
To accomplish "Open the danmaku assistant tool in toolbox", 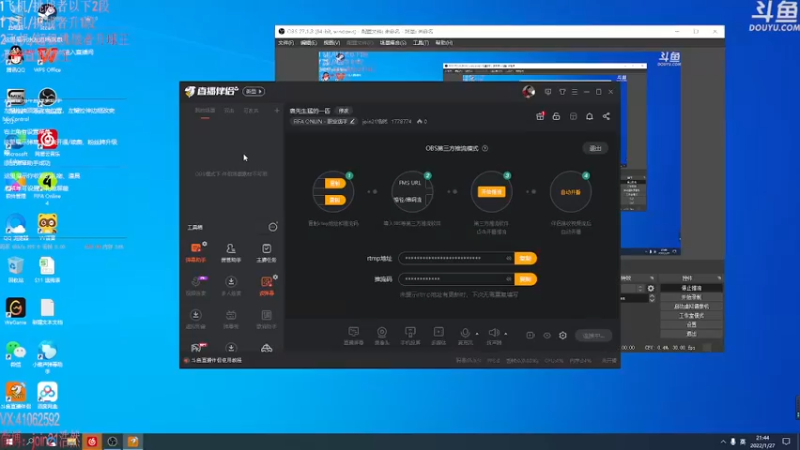I will click(196, 252).
